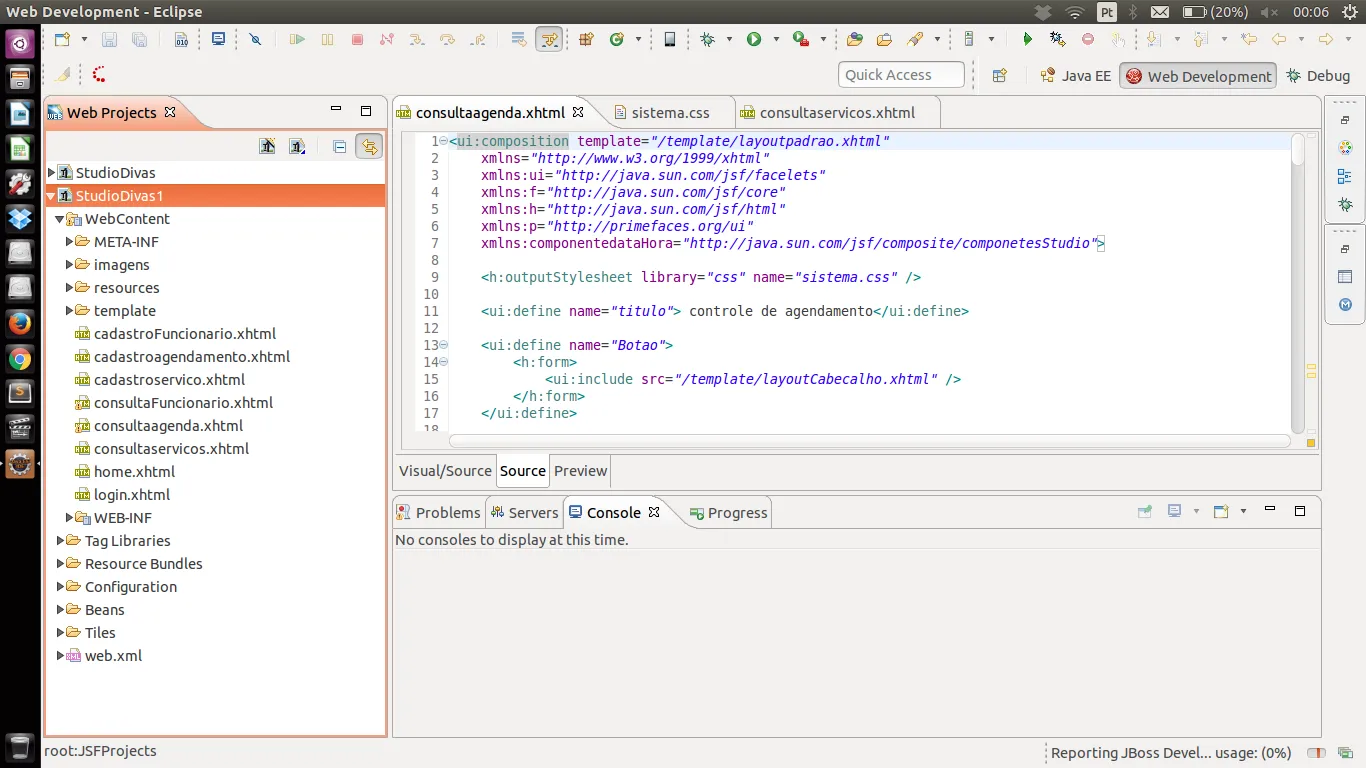The image size is (1366, 768).
Task: Click the Open Perspective icon
Action: click(x=999, y=76)
